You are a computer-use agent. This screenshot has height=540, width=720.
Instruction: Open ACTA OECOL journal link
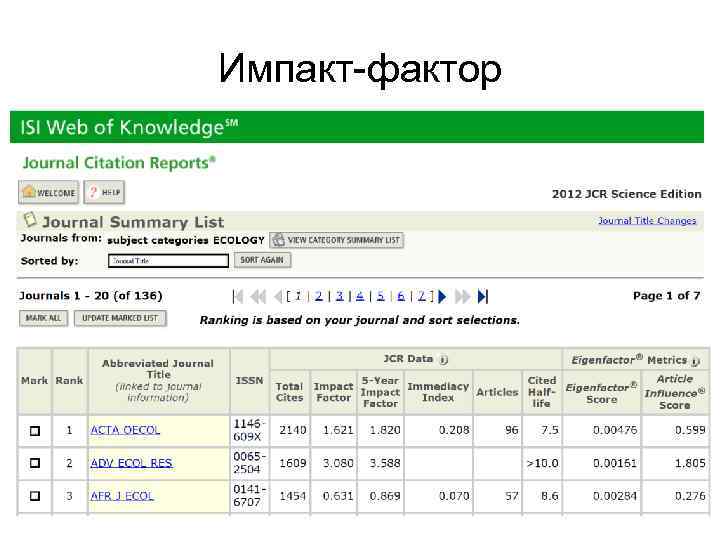[x=125, y=430]
